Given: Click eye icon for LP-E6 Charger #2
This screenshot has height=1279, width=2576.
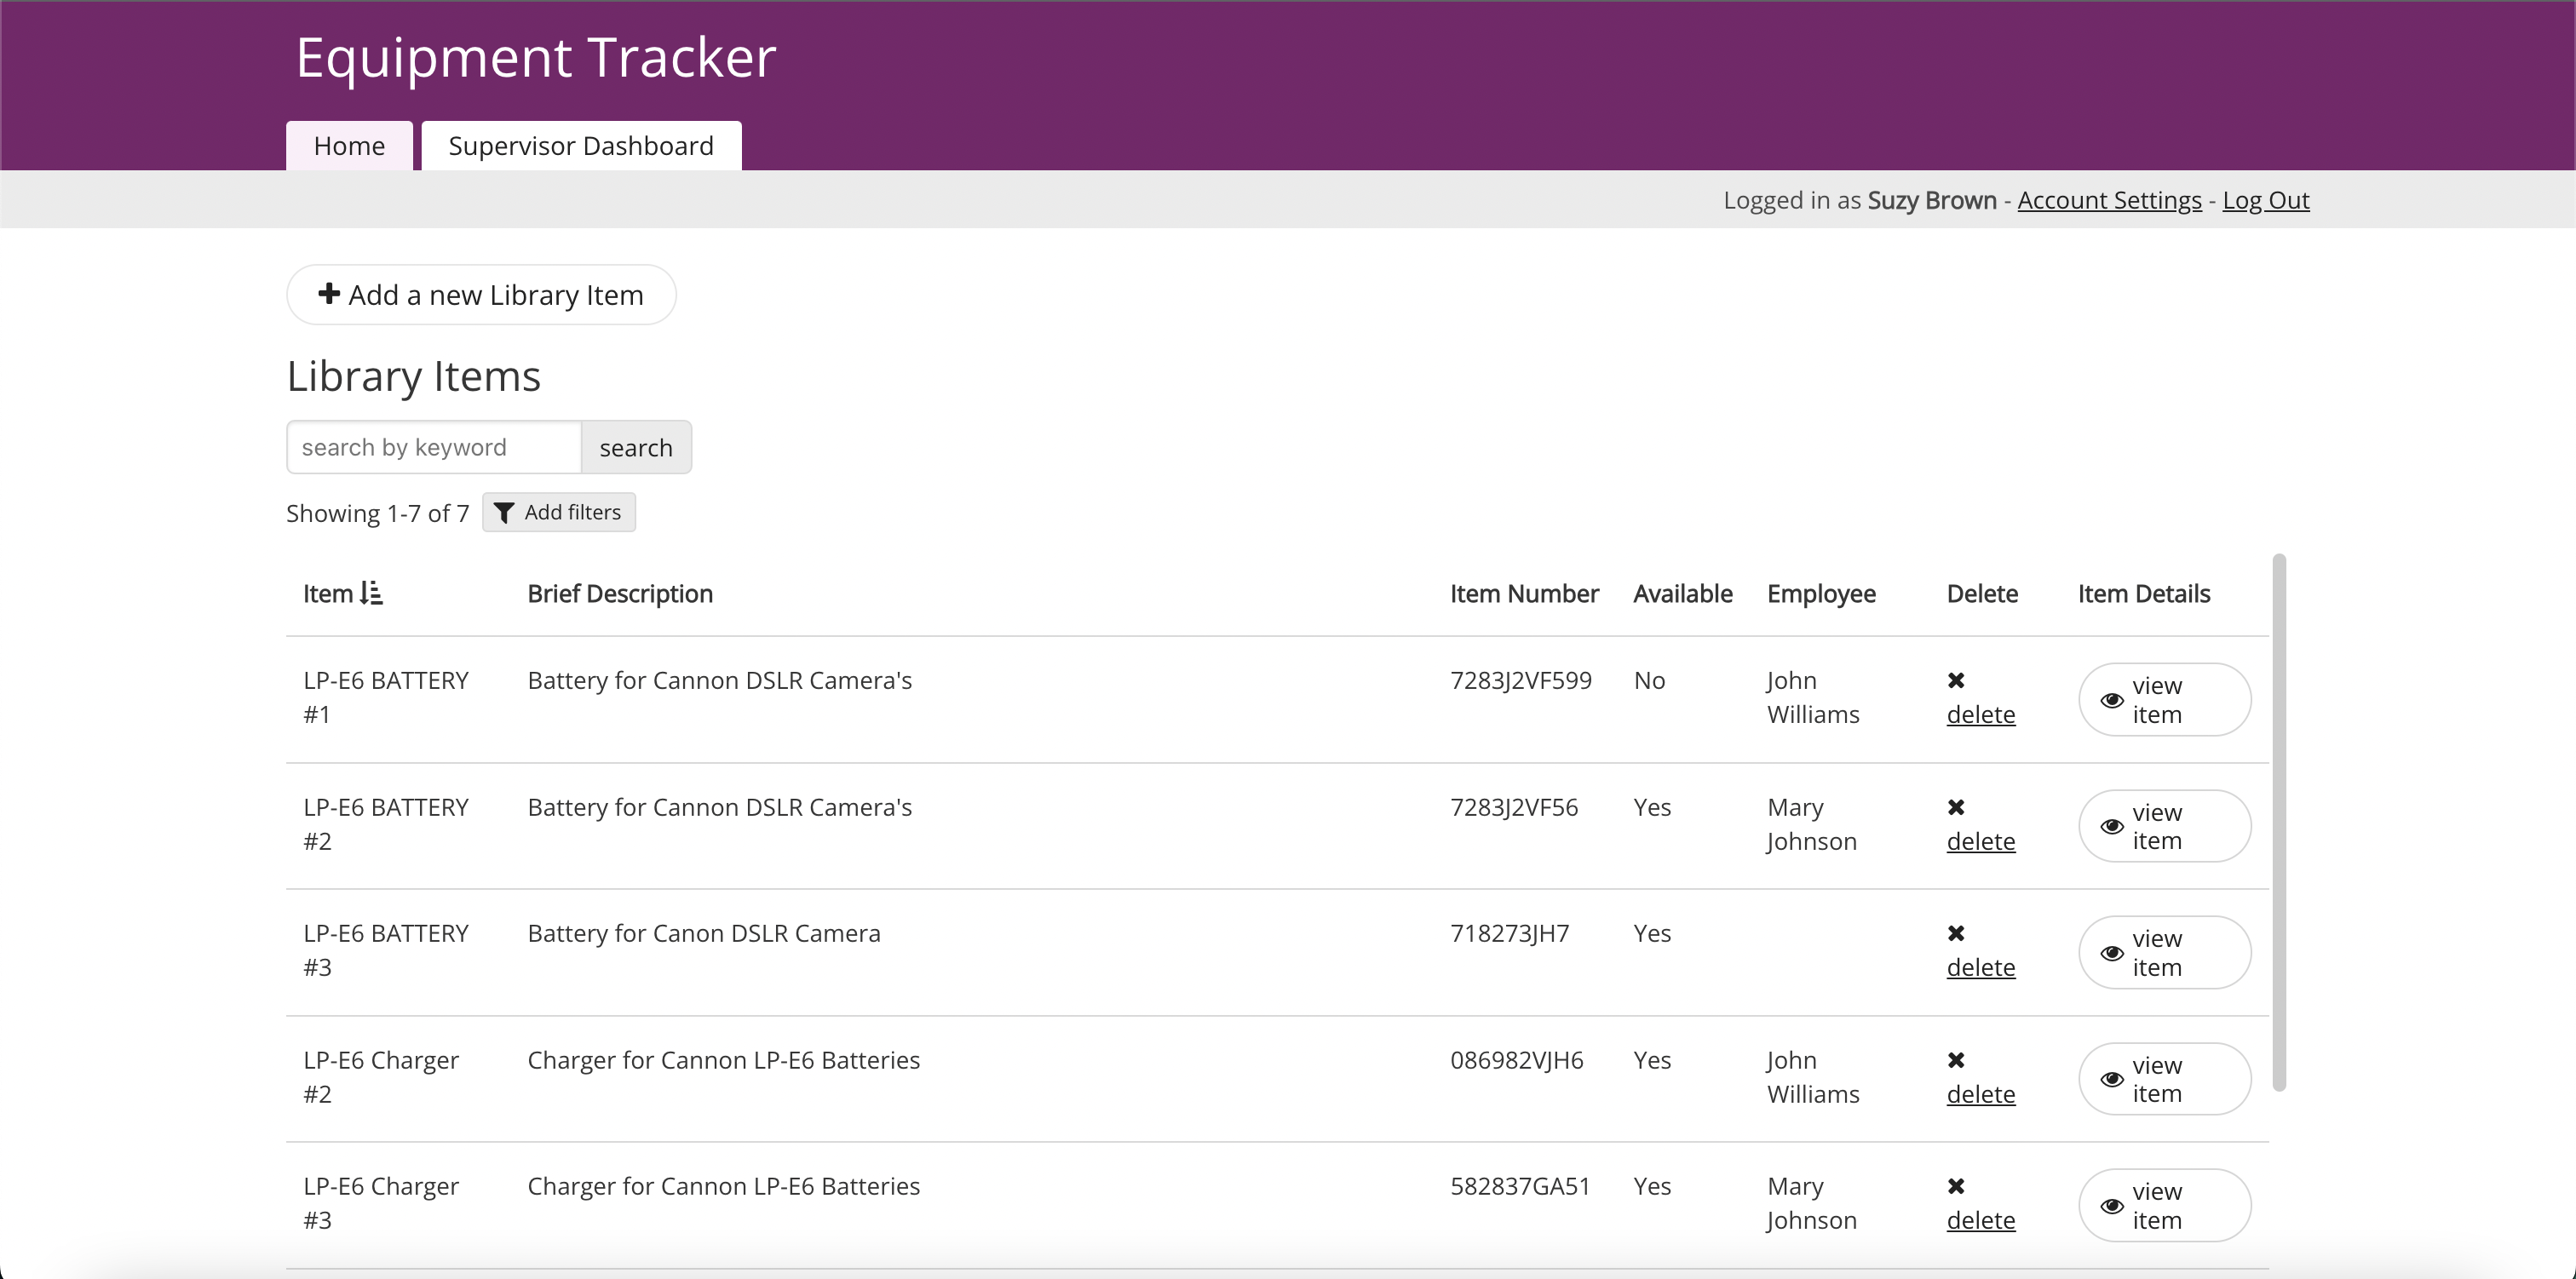Looking at the screenshot, I should coord(2111,1079).
